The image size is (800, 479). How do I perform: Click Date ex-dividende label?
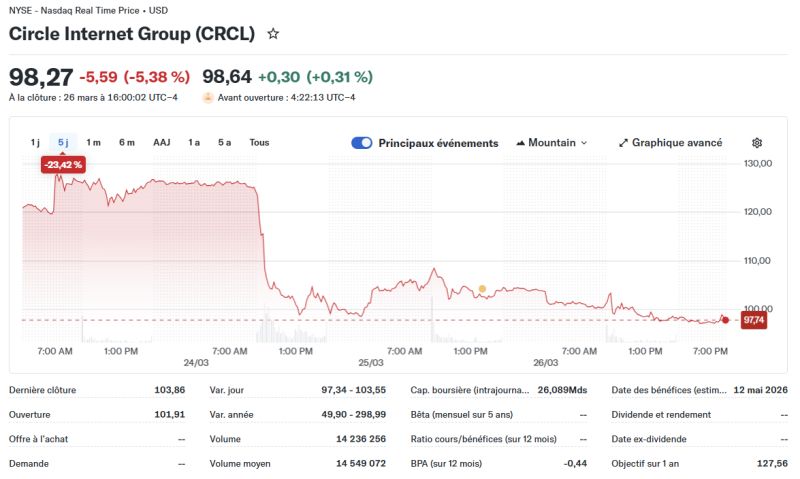pos(649,439)
